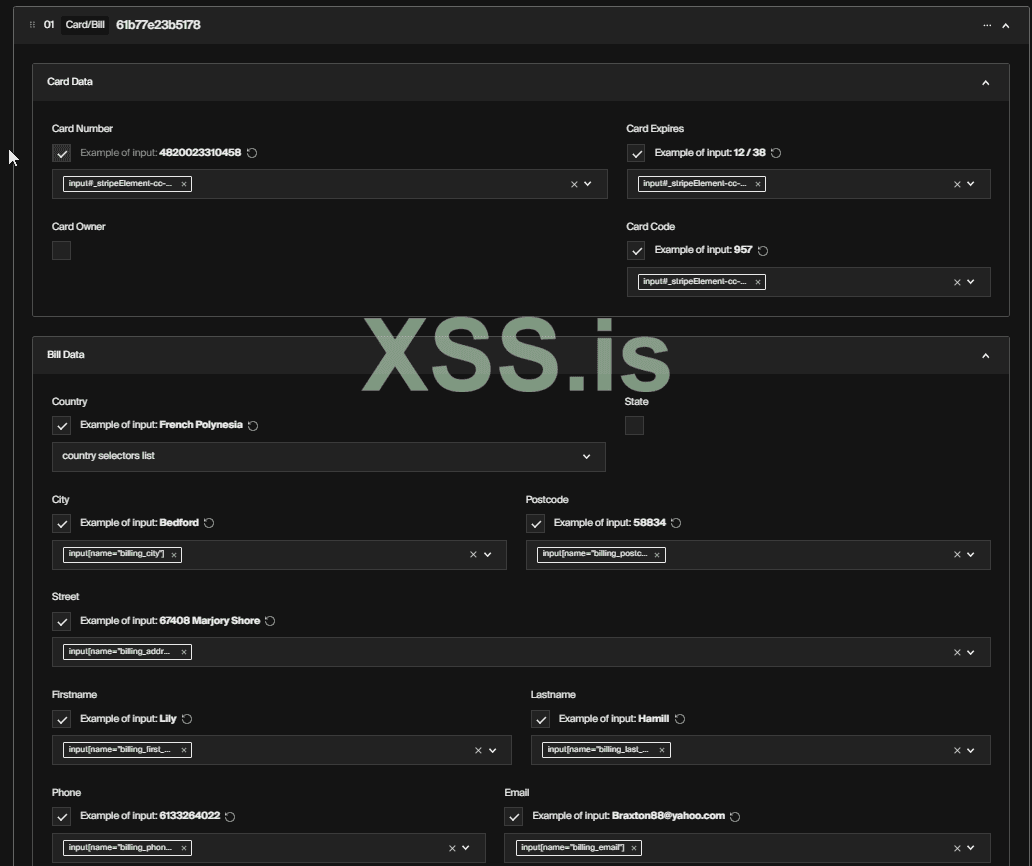Expand the Card Expires selector dropdown arrow
The height and width of the screenshot is (866, 1032).
tap(971, 184)
